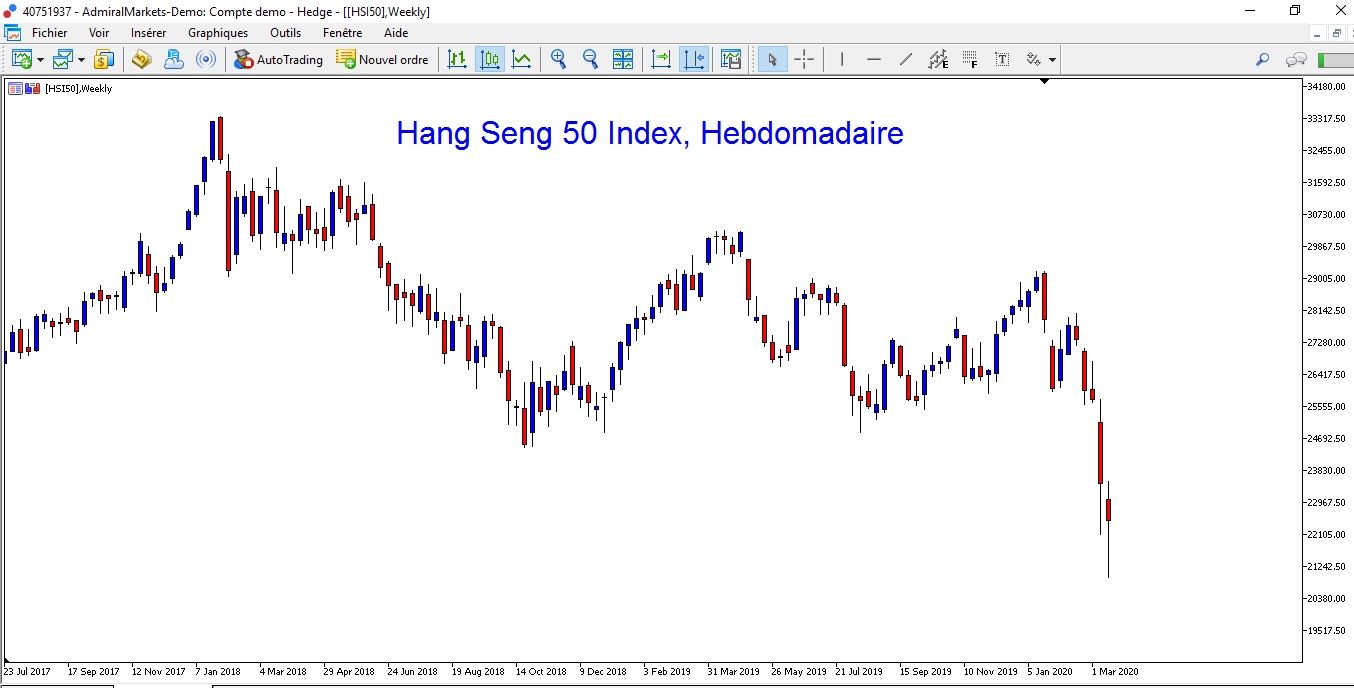Screen dimensions: 1354x688
Task: Open the Aide menu
Action: [396, 33]
